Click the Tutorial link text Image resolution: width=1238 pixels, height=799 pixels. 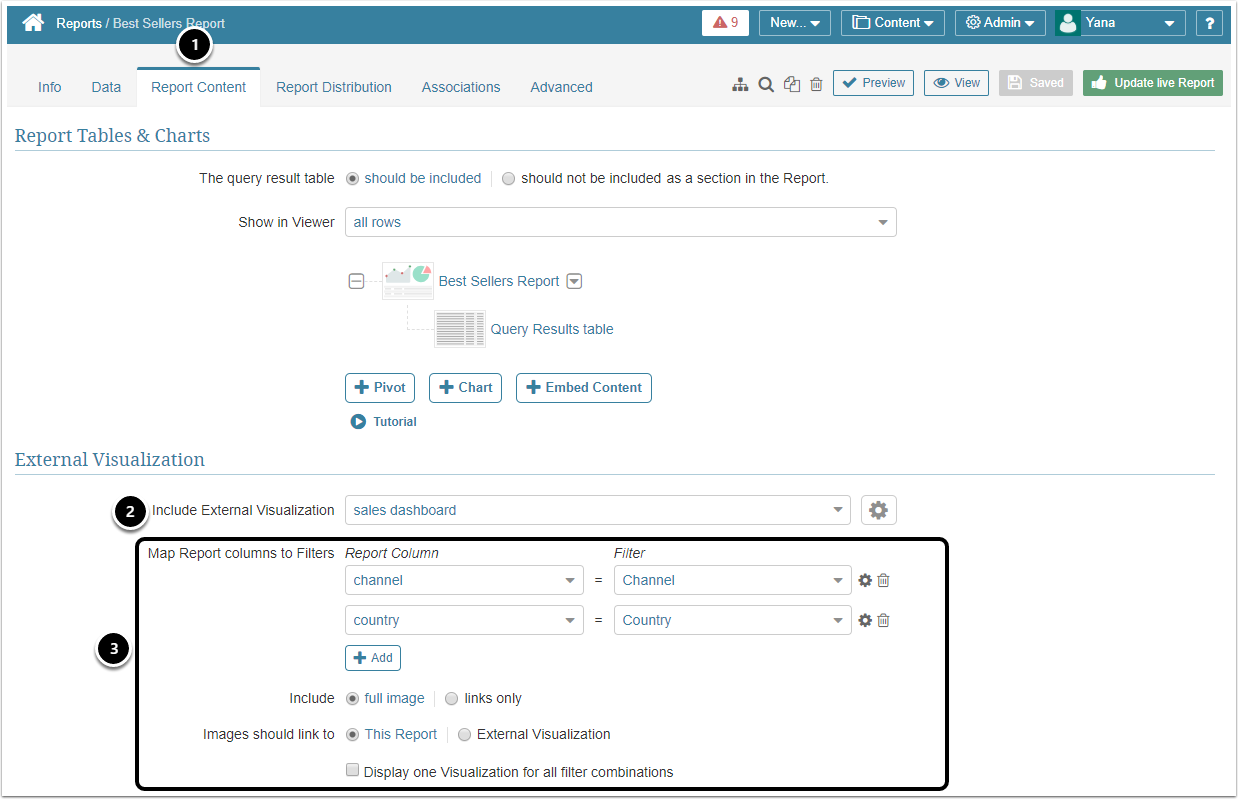coord(395,422)
